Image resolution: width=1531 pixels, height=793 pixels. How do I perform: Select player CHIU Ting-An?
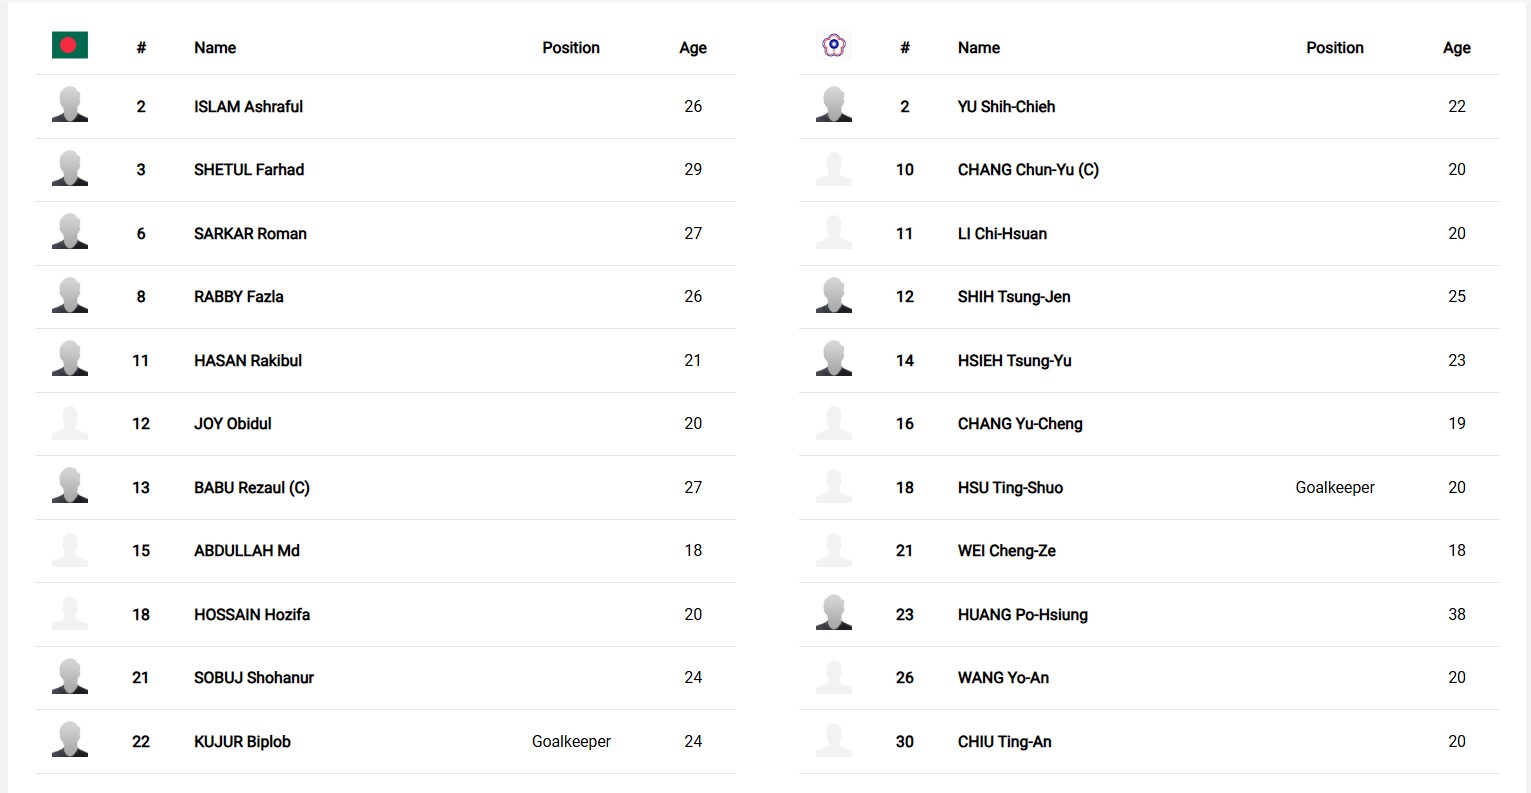1004,742
